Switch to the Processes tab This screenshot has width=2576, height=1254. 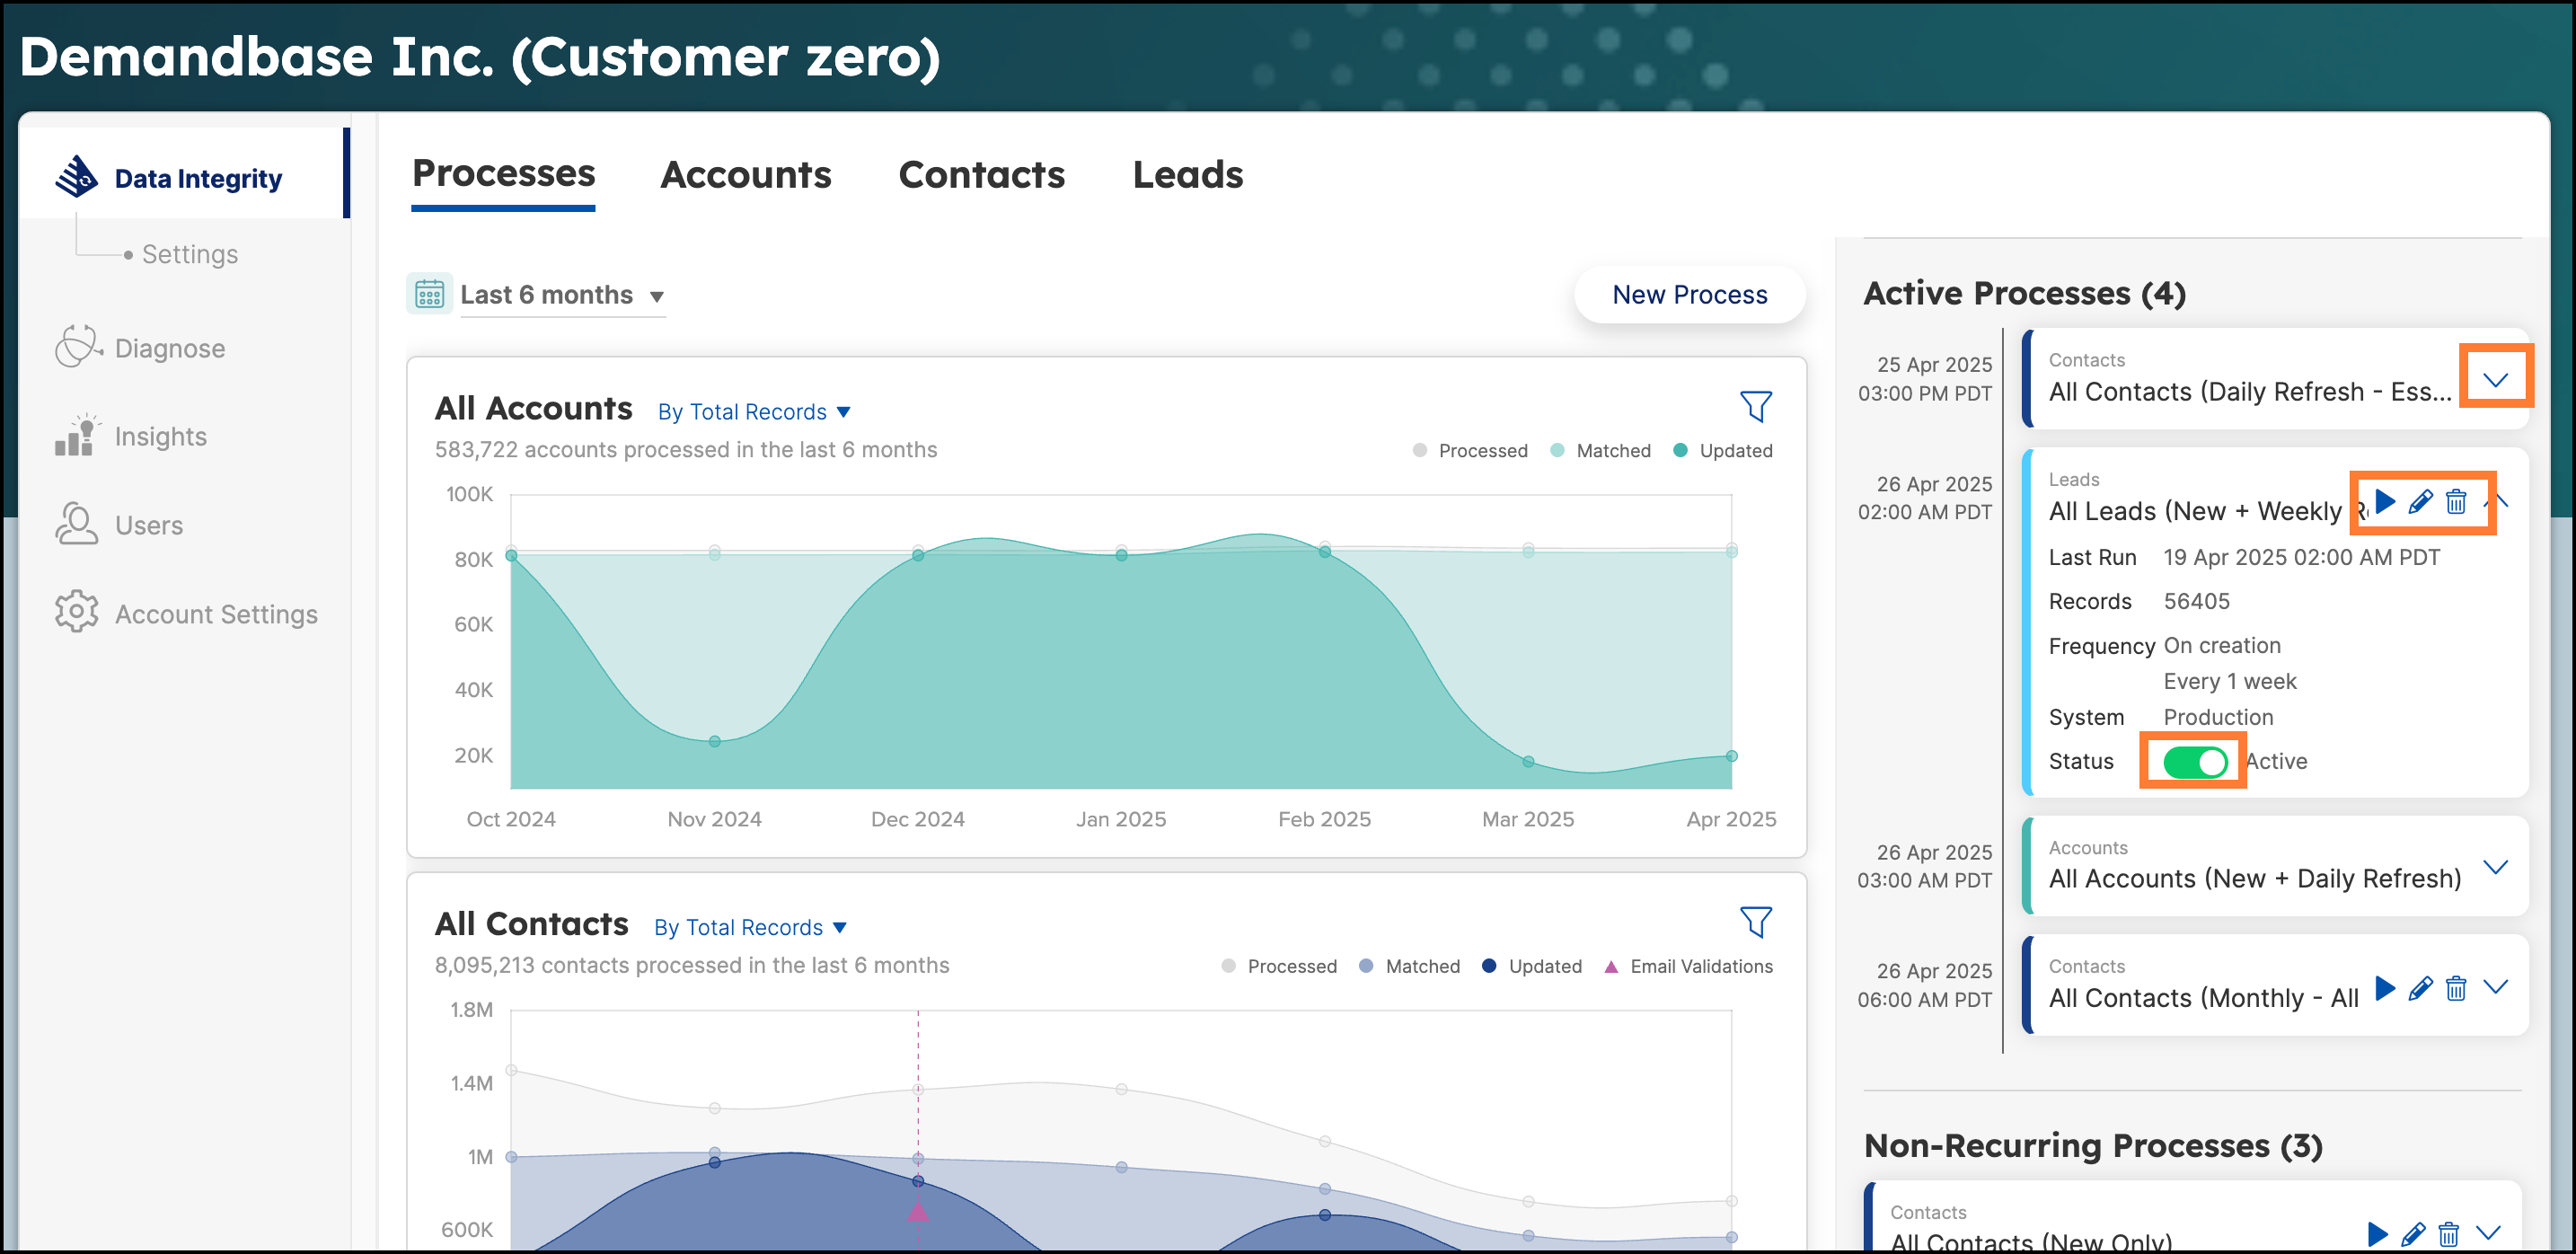pos(503,174)
